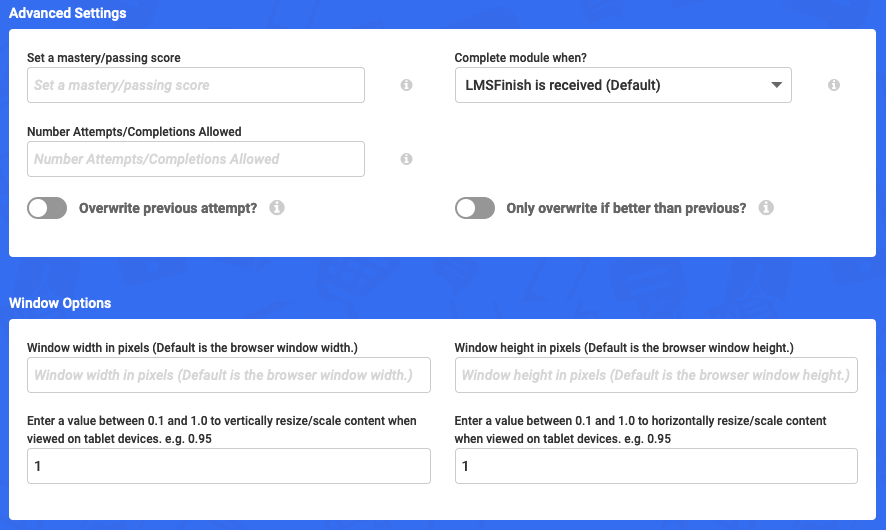Click the Number Attempts/Completions Allowed input
This screenshot has width=886, height=530.
[196, 159]
